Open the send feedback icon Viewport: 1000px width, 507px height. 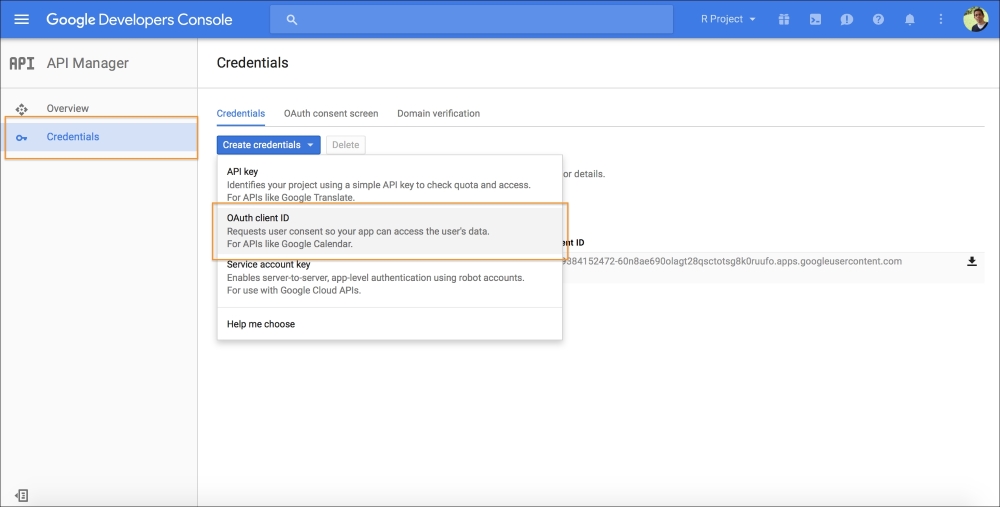847,20
